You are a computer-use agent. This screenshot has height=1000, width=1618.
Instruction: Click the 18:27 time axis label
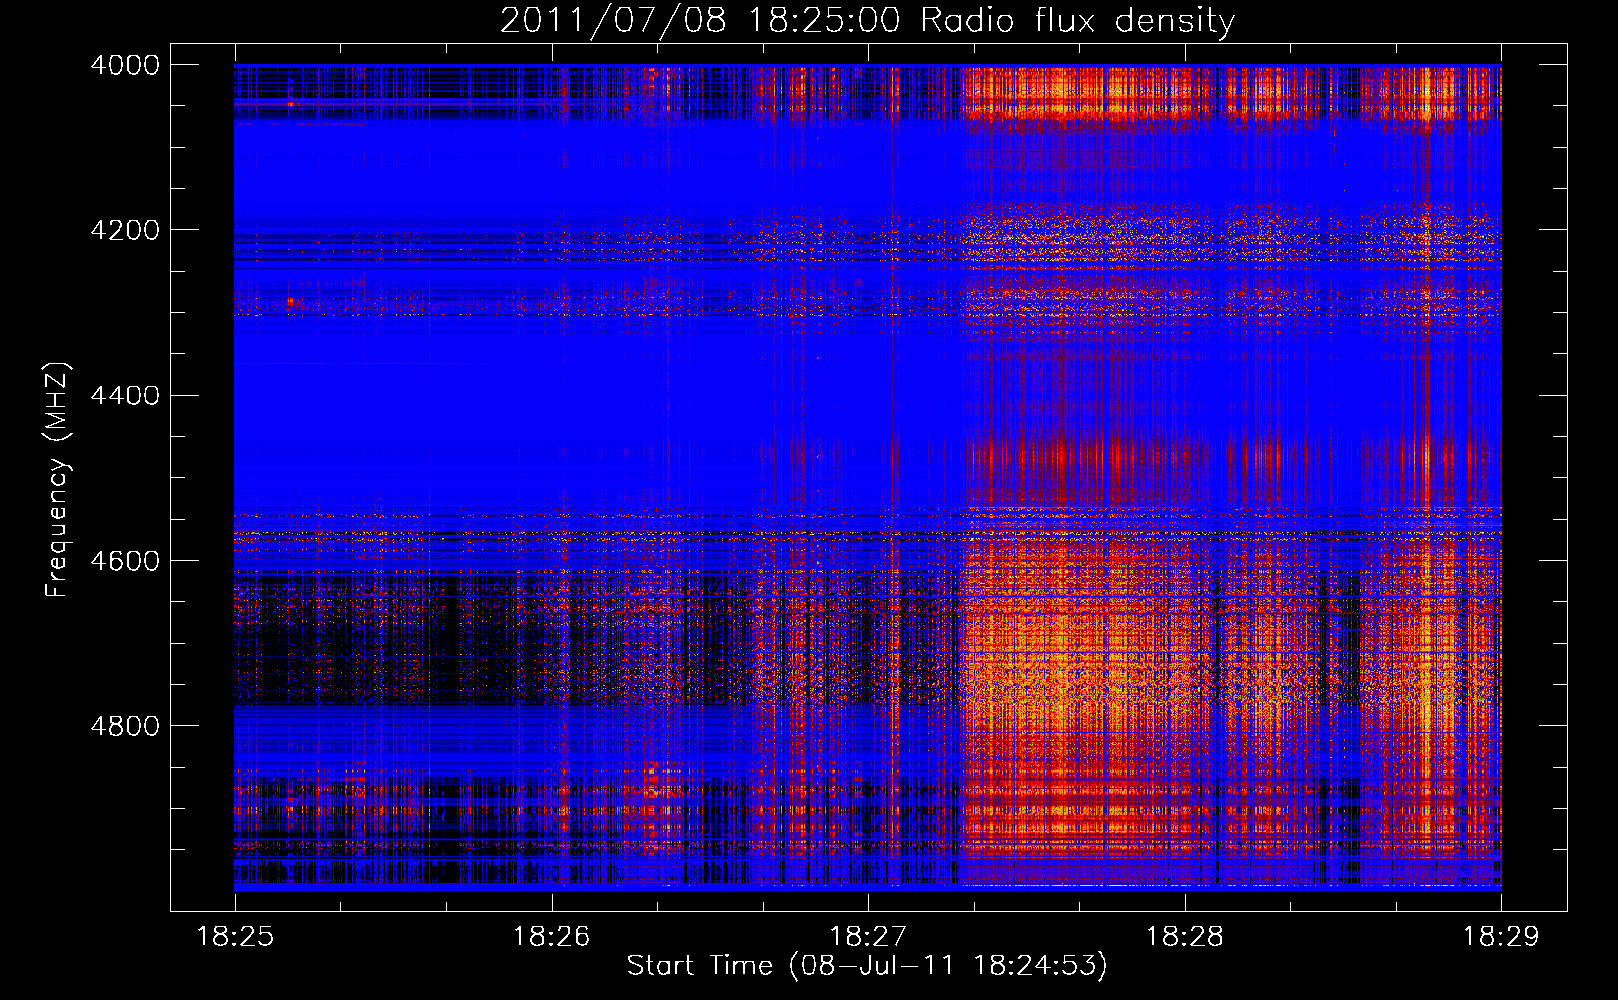[868, 937]
